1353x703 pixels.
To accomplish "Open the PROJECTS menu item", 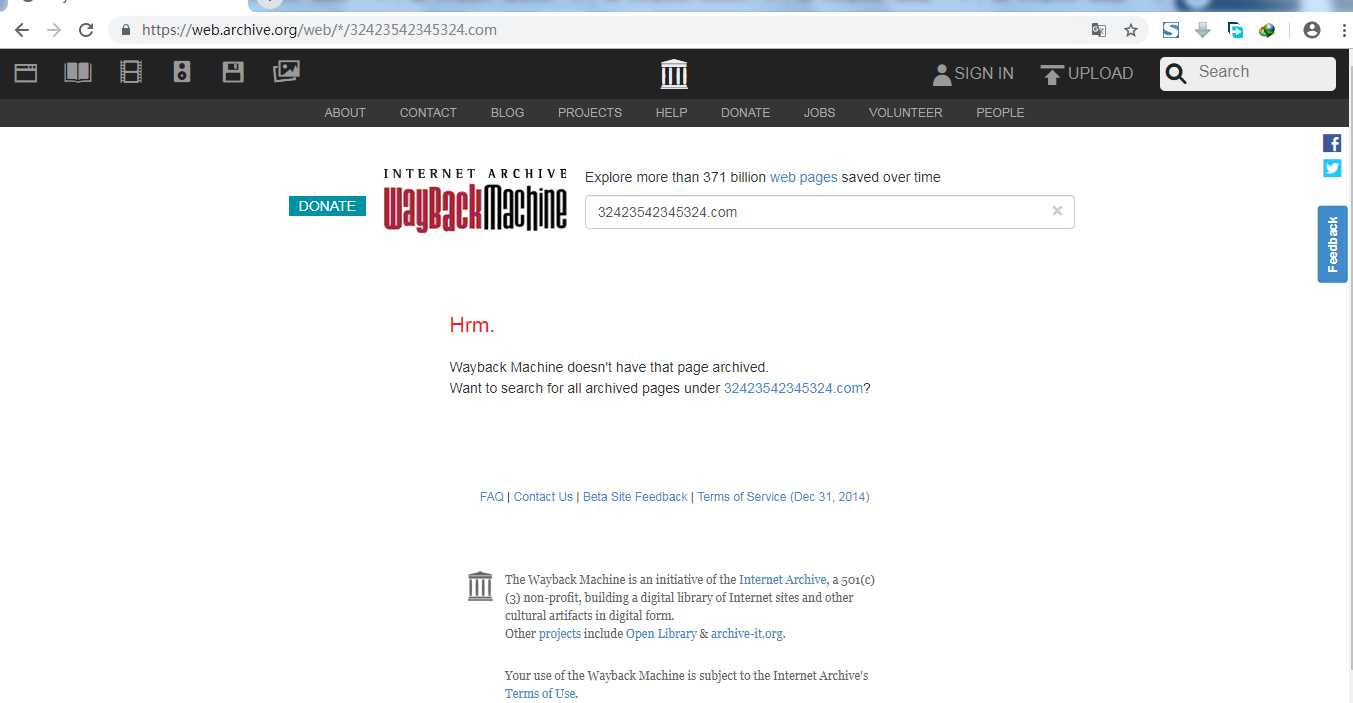I will [590, 113].
